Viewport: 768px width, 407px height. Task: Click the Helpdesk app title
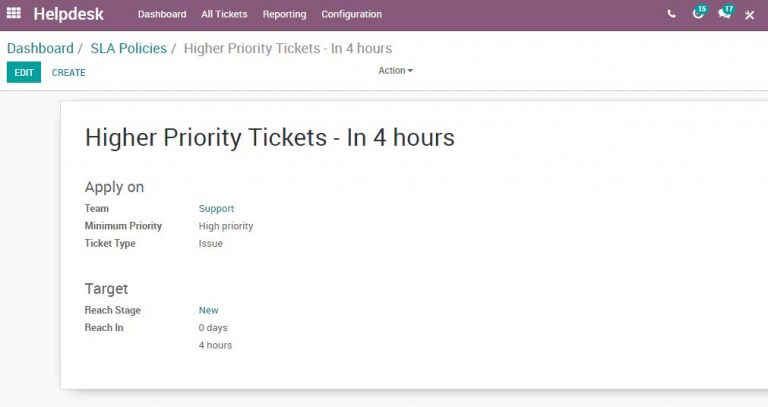pyautogui.click(x=72, y=14)
